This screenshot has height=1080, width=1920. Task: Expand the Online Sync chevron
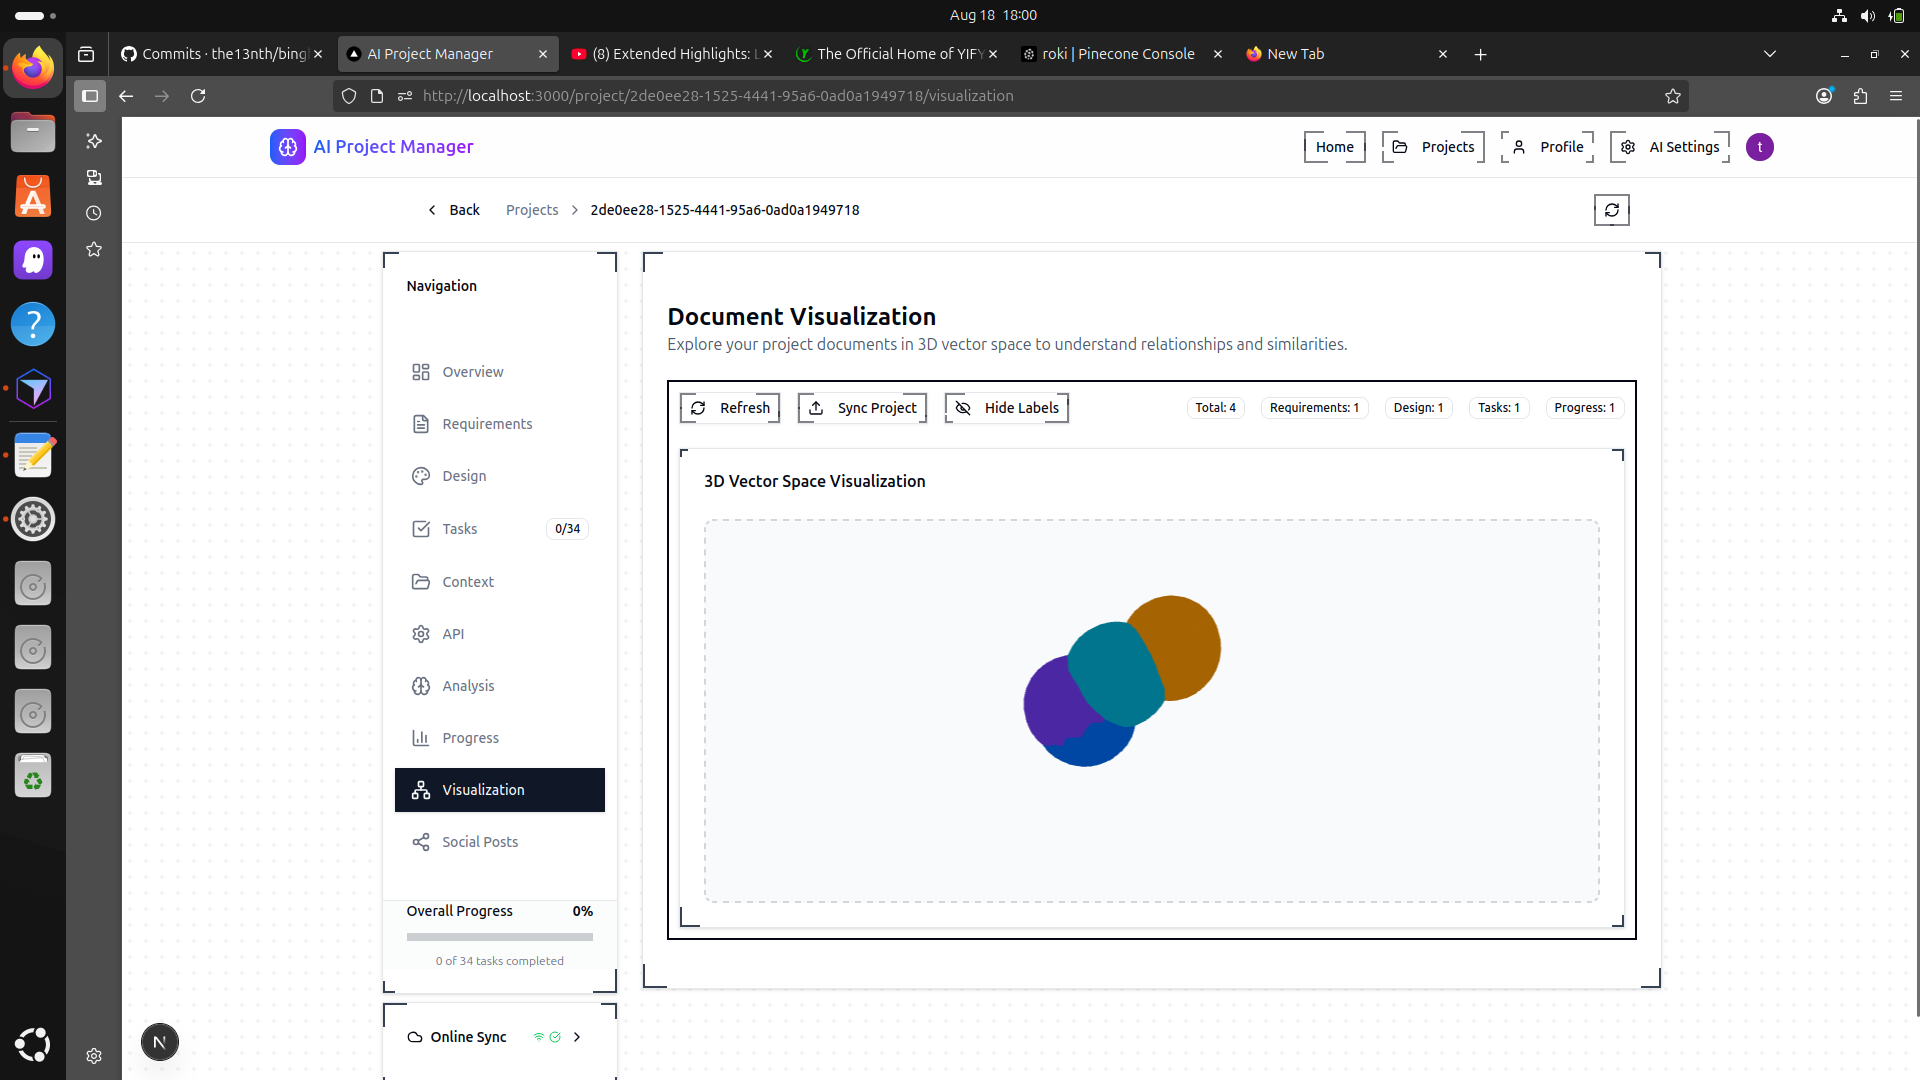[x=577, y=1037]
